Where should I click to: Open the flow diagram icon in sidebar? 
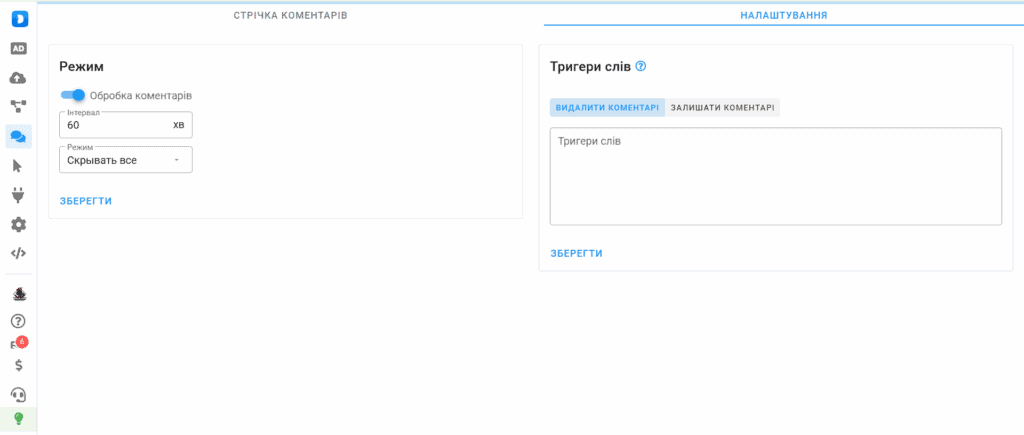18,106
